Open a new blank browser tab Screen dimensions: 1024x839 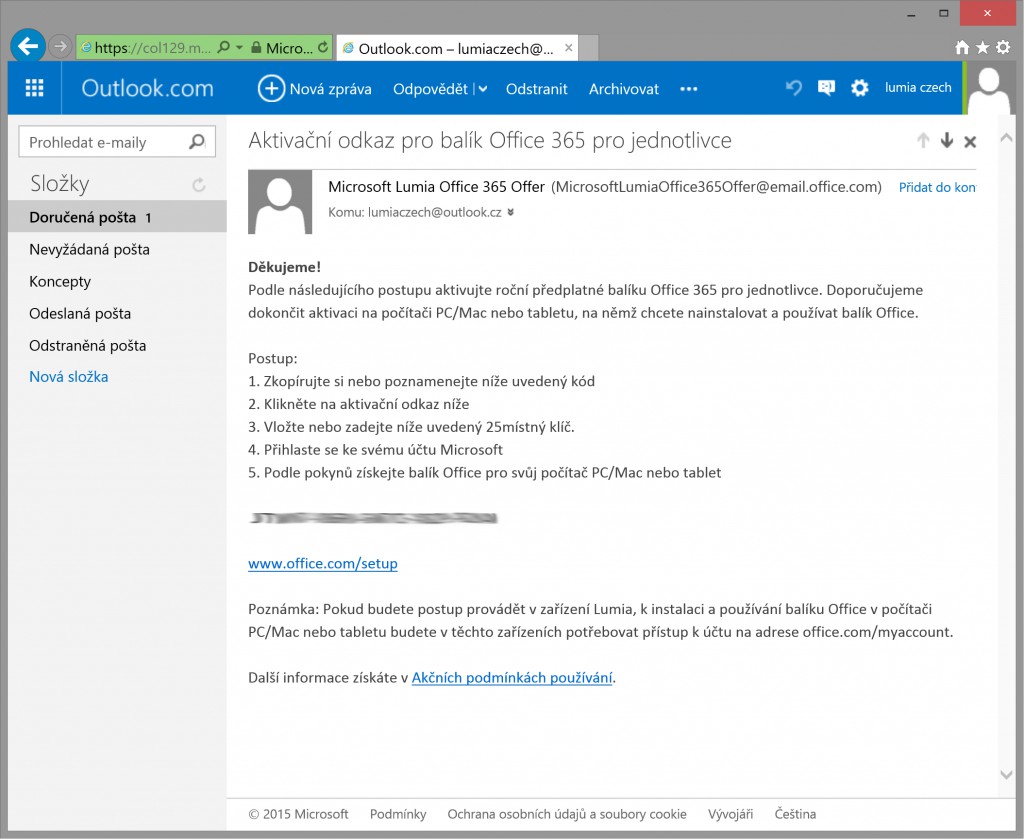click(588, 48)
